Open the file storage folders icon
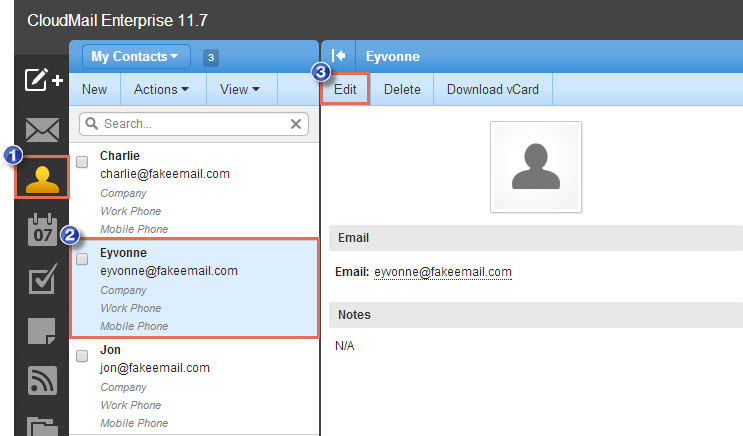The width and height of the screenshot is (743, 436). [x=43, y=426]
